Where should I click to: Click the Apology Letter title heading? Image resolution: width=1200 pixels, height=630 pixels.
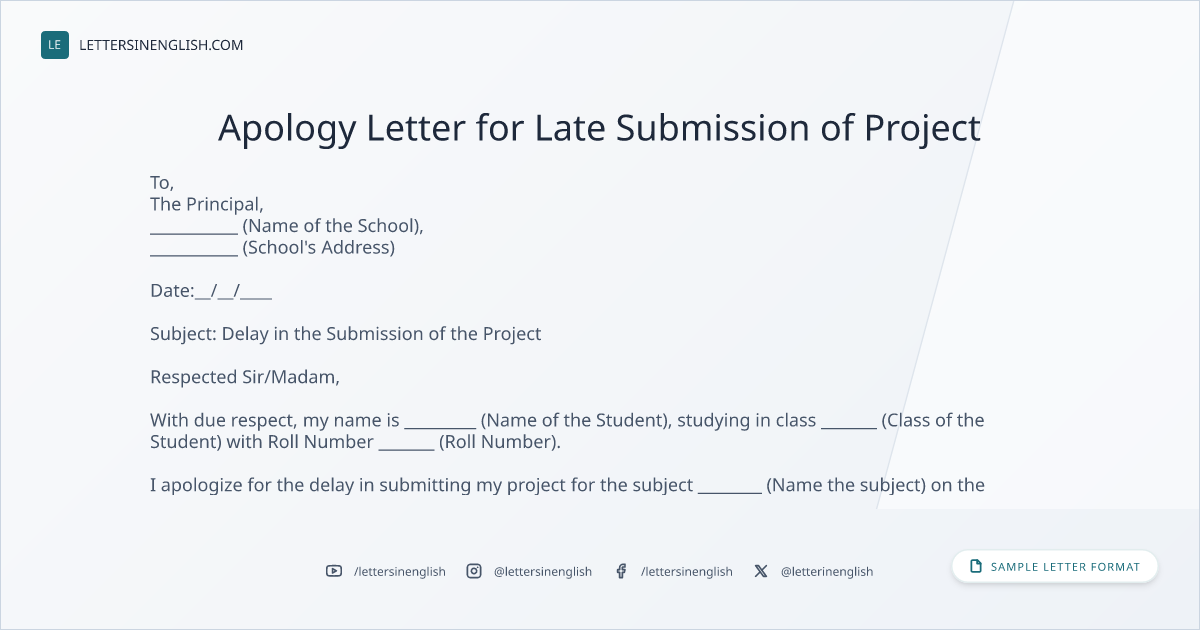(599, 128)
